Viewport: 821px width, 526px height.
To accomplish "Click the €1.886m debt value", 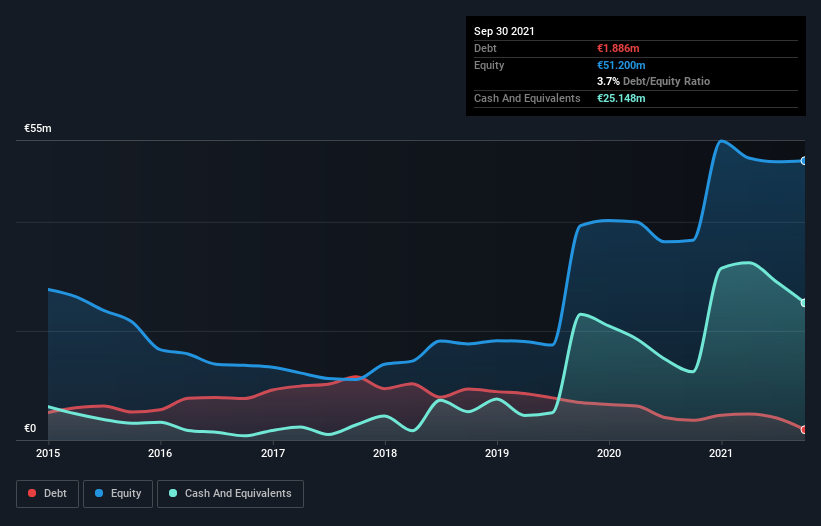I will click(x=618, y=48).
